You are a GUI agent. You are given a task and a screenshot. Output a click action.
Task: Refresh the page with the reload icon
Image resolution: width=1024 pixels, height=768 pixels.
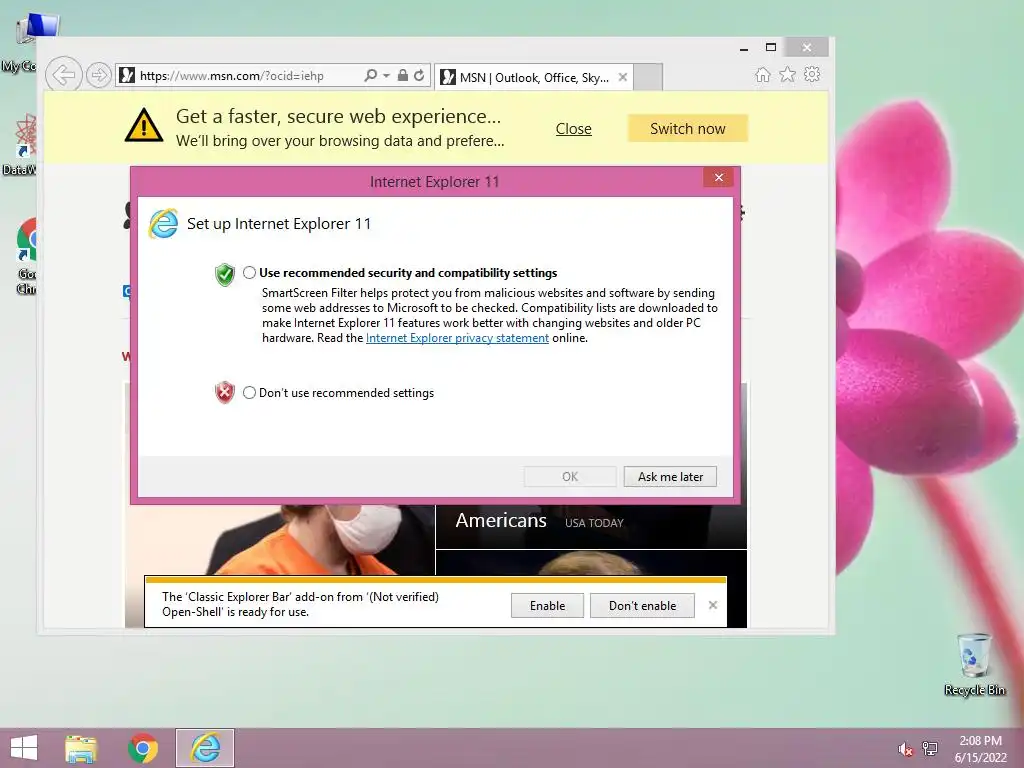pyautogui.click(x=419, y=76)
